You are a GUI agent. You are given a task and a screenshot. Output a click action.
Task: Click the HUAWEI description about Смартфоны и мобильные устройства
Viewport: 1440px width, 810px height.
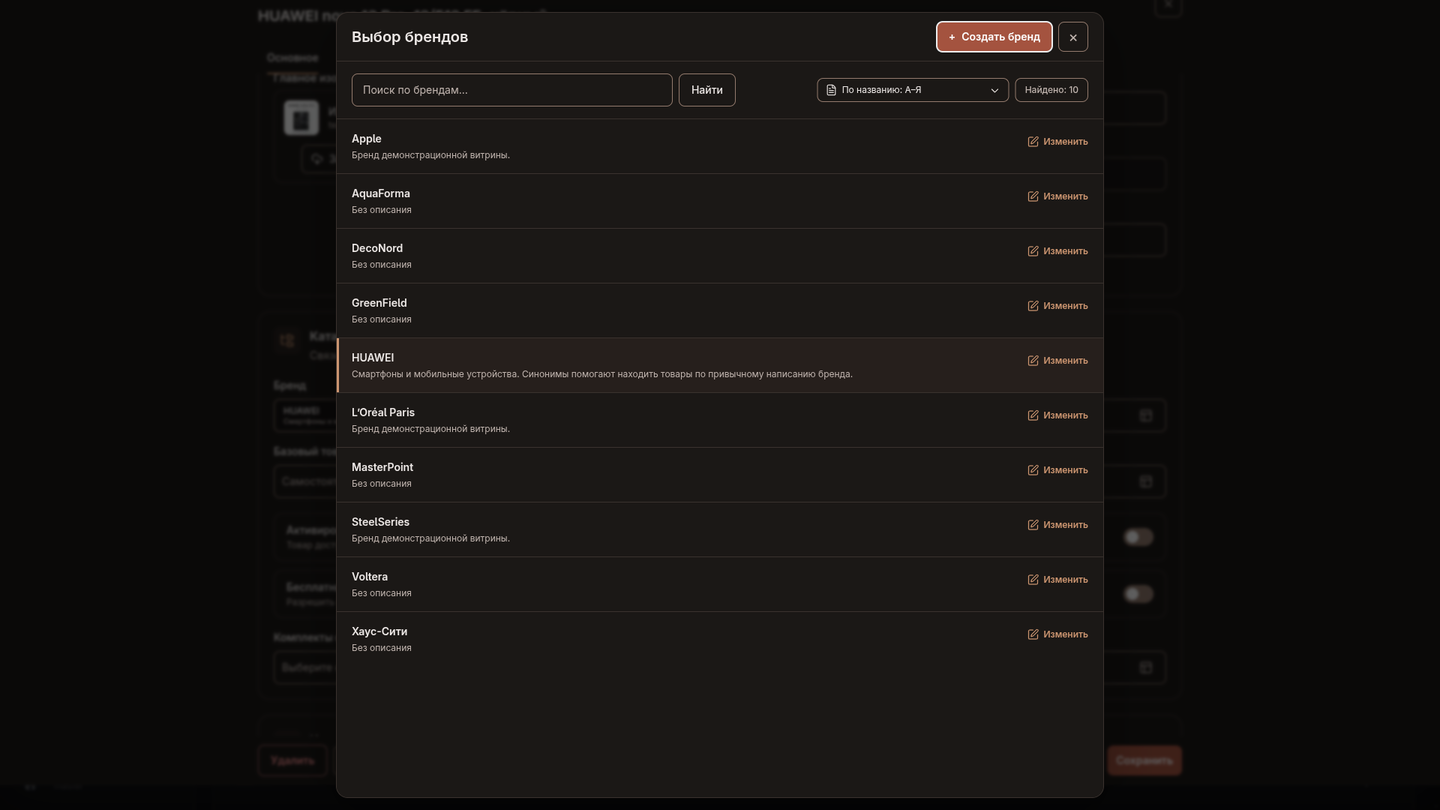(x=602, y=374)
